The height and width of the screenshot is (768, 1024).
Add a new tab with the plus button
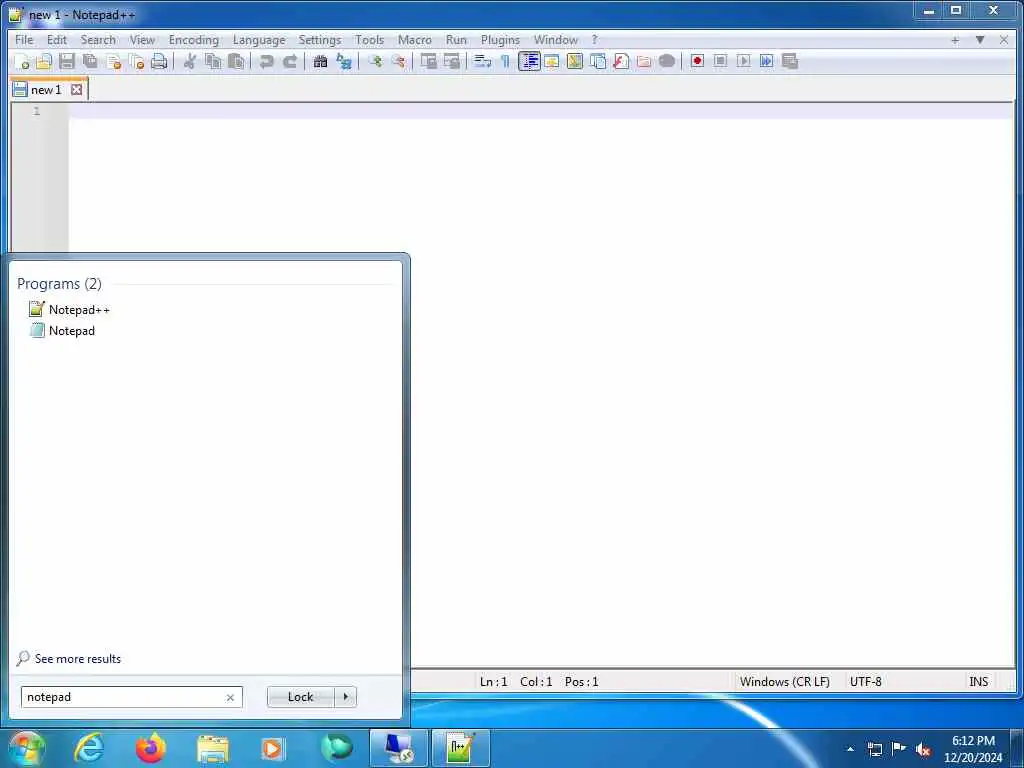click(955, 40)
